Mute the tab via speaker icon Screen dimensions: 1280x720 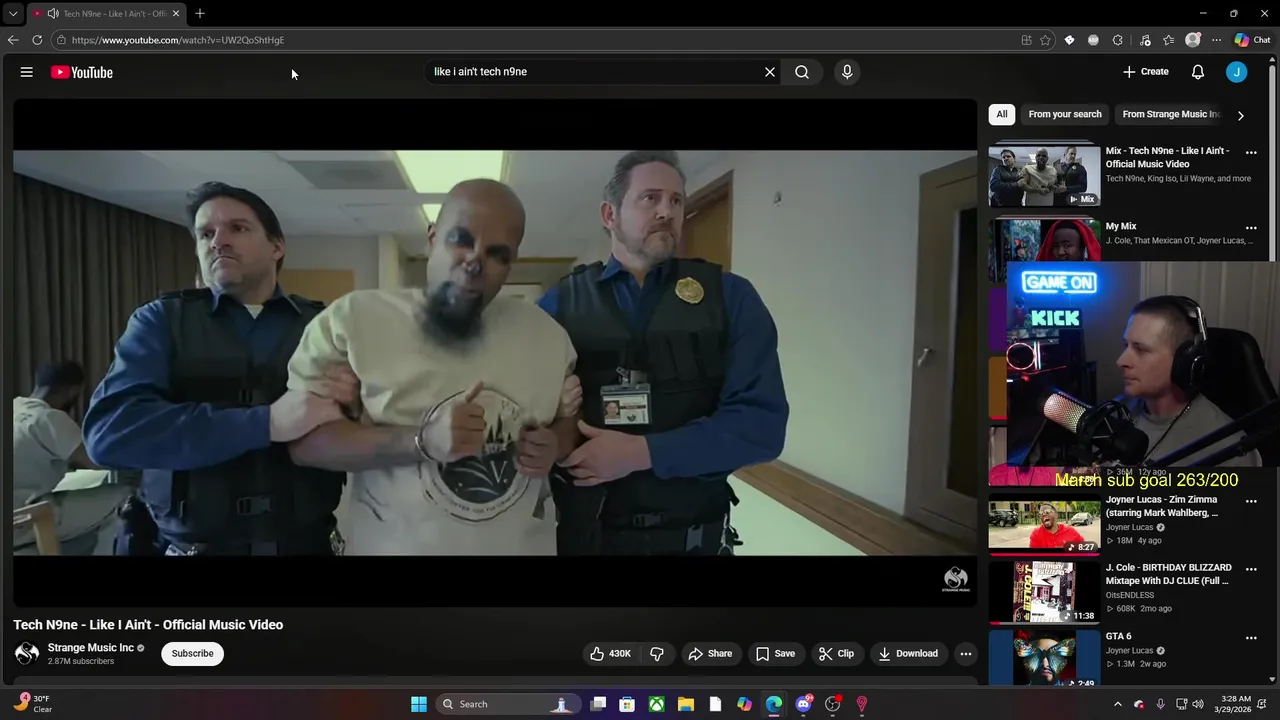(53, 14)
